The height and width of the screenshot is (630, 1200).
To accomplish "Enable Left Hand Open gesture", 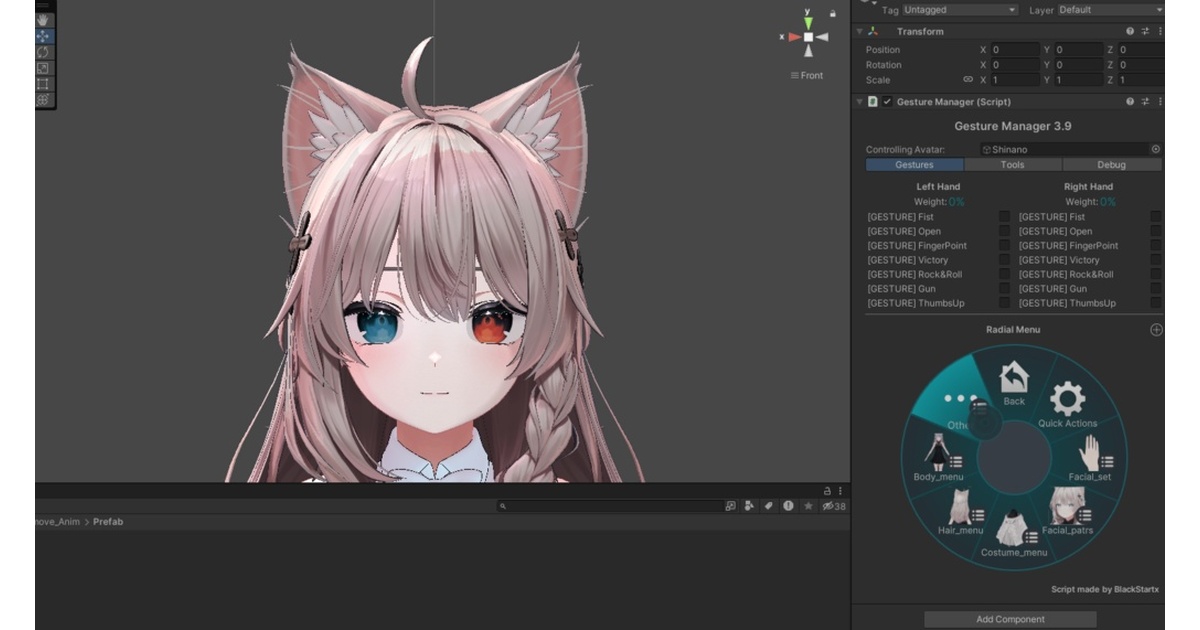I will (x=1004, y=231).
